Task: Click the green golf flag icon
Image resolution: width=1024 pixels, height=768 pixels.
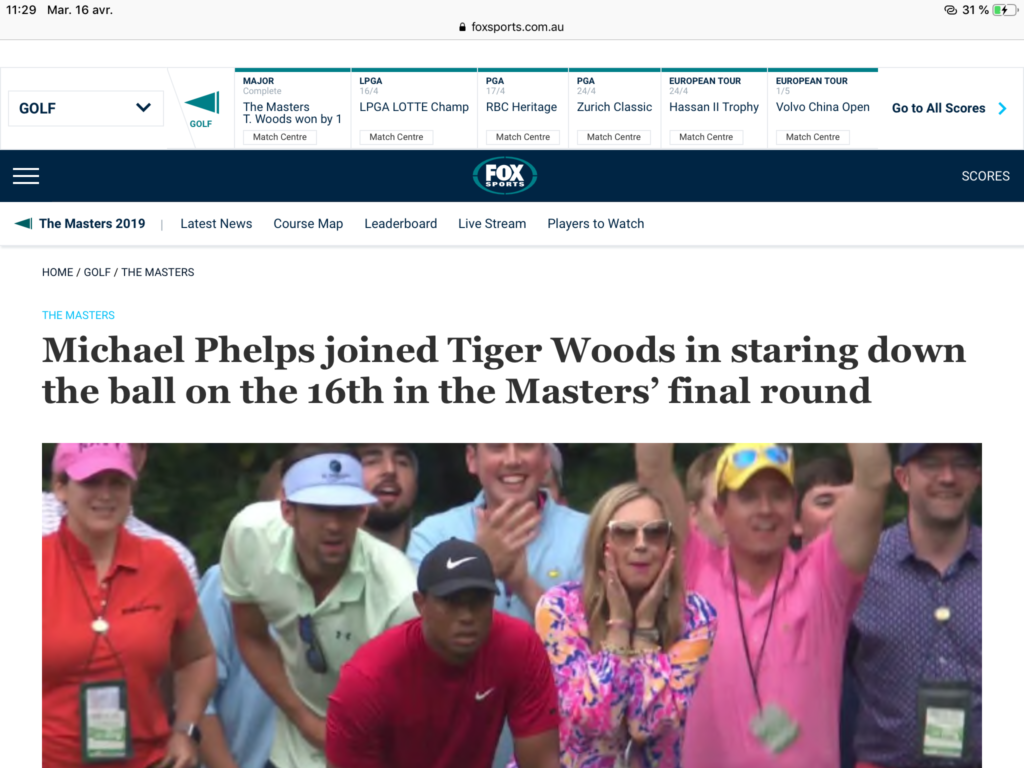Action: click(201, 103)
